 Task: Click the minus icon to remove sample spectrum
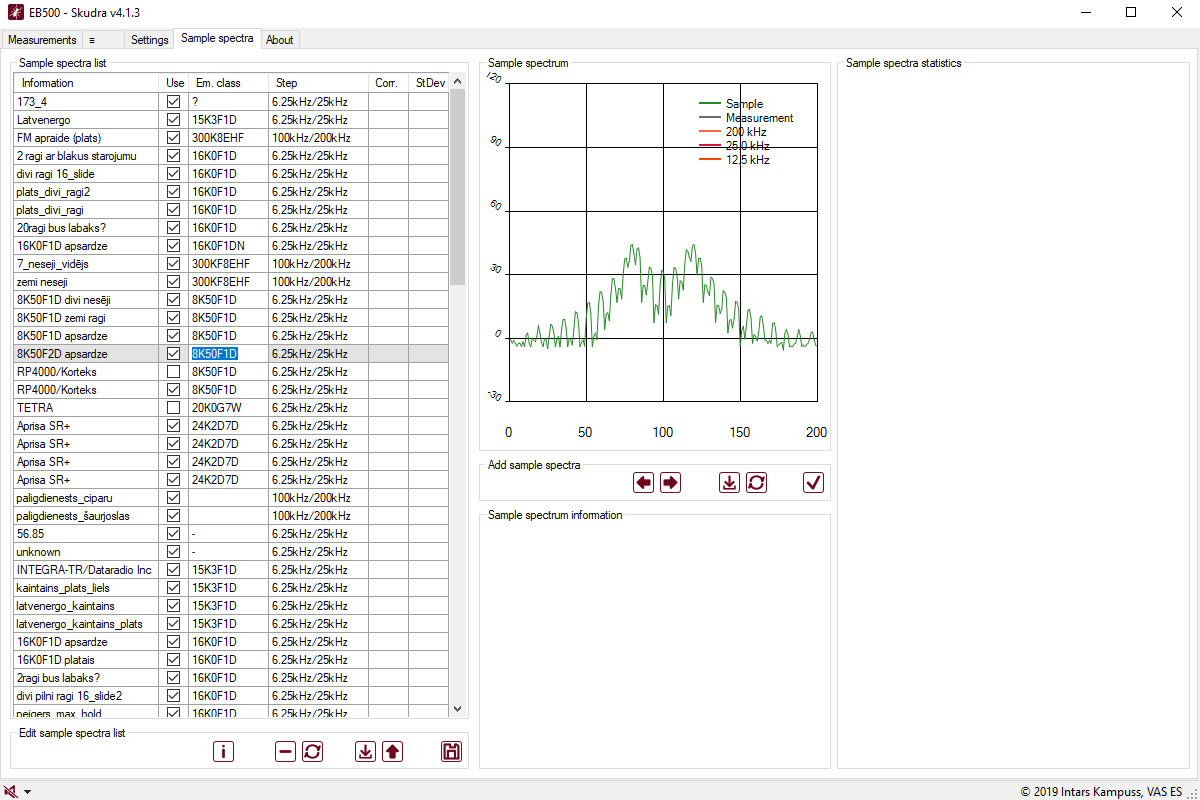coord(285,751)
